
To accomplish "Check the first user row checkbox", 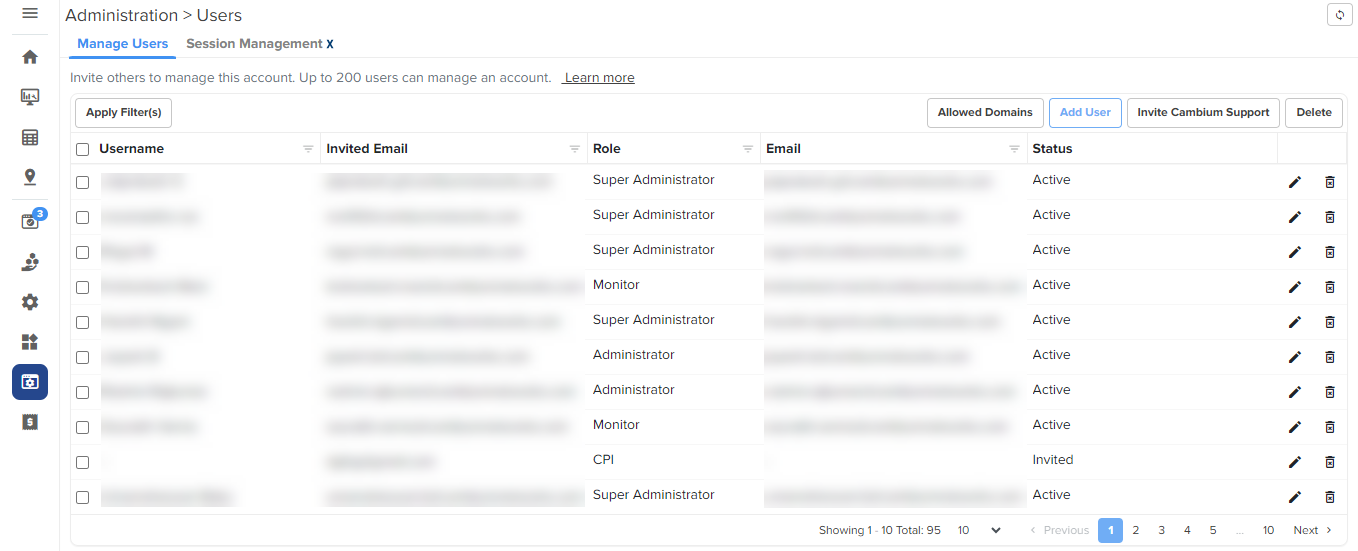I will click(83, 182).
